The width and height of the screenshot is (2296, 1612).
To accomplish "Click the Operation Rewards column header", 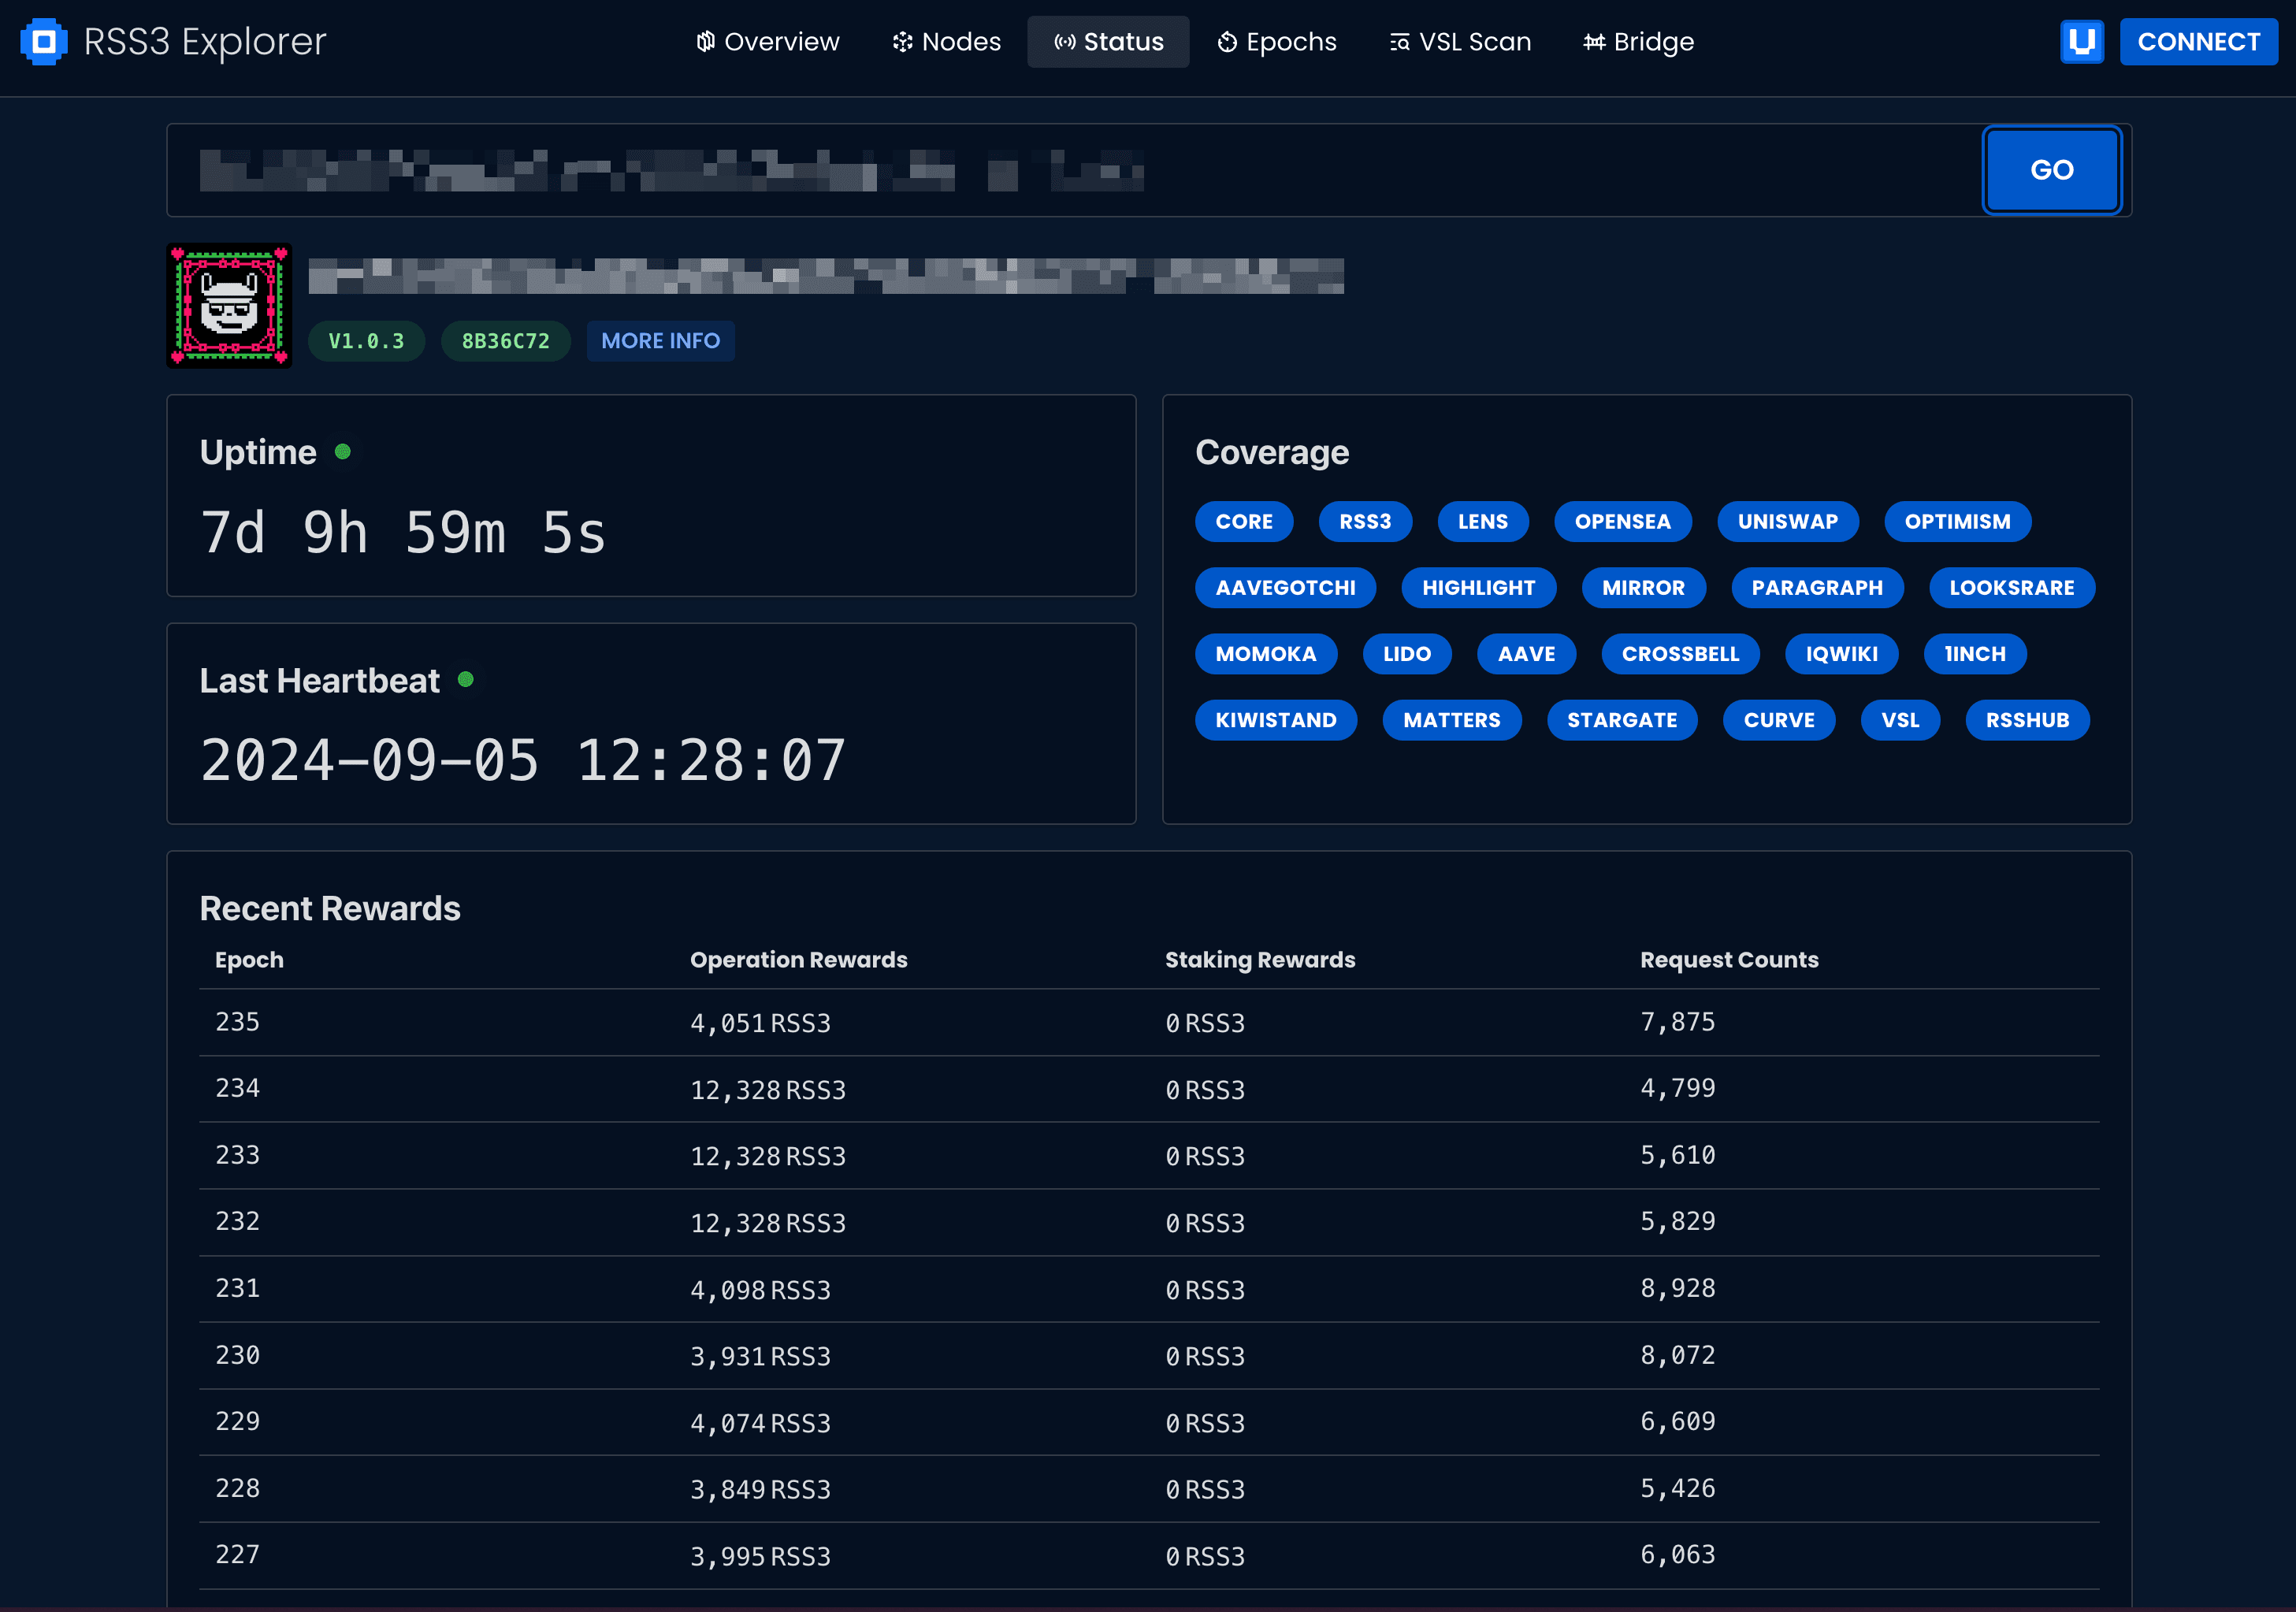I will 798,960.
